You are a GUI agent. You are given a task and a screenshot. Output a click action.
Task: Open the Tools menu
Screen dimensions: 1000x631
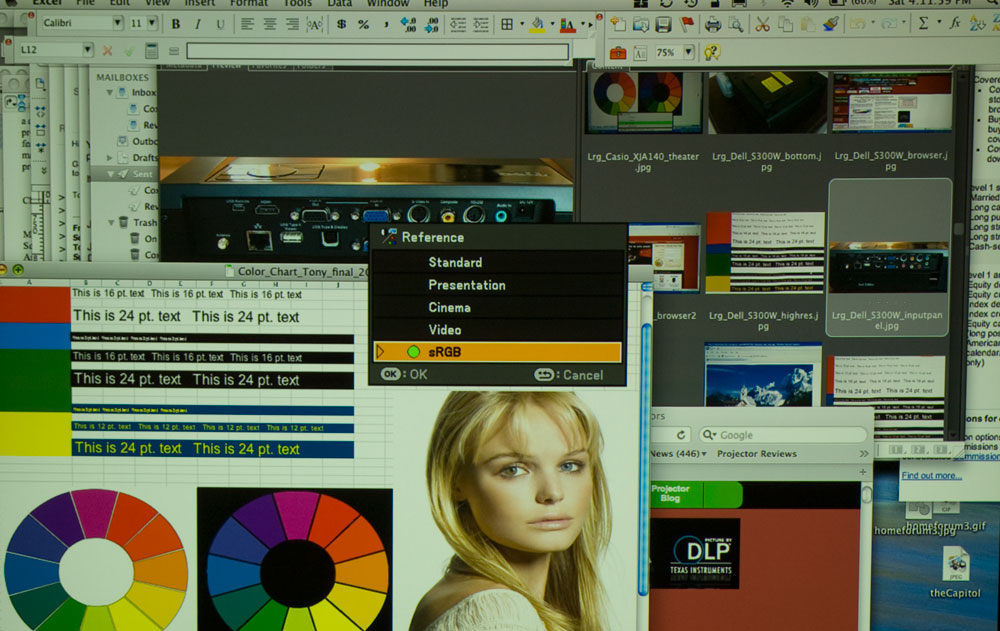tap(298, 3)
